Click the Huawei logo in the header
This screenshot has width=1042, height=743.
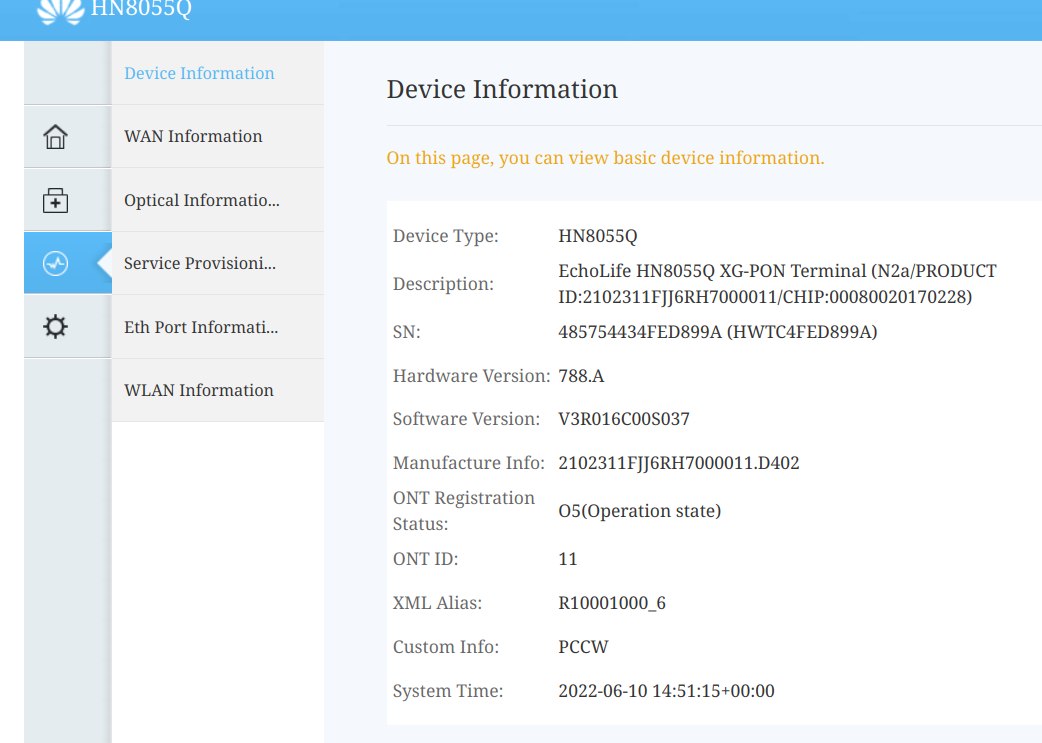click(60, 11)
